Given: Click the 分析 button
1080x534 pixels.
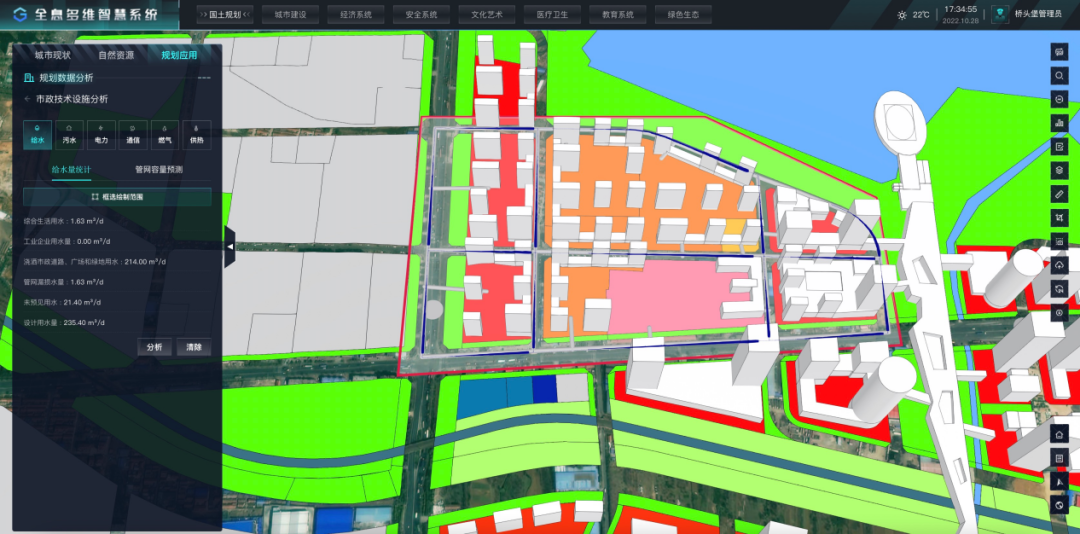Looking at the screenshot, I should pos(154,347).
